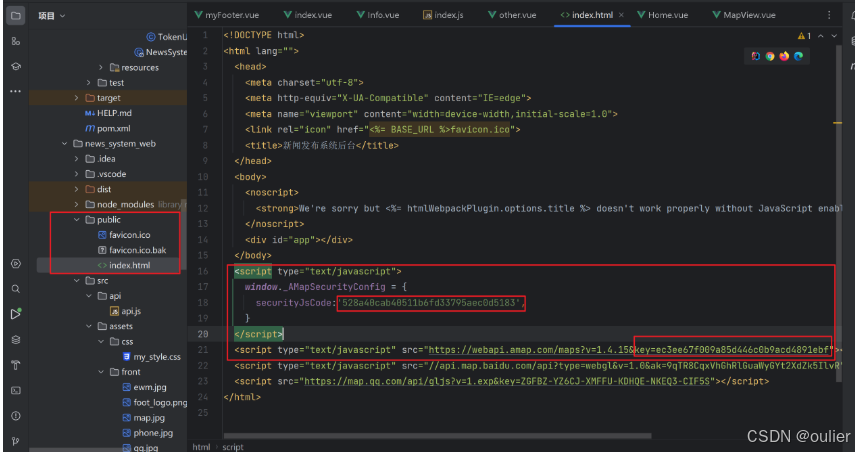Open the editor tabs options menu

[829, 15]
